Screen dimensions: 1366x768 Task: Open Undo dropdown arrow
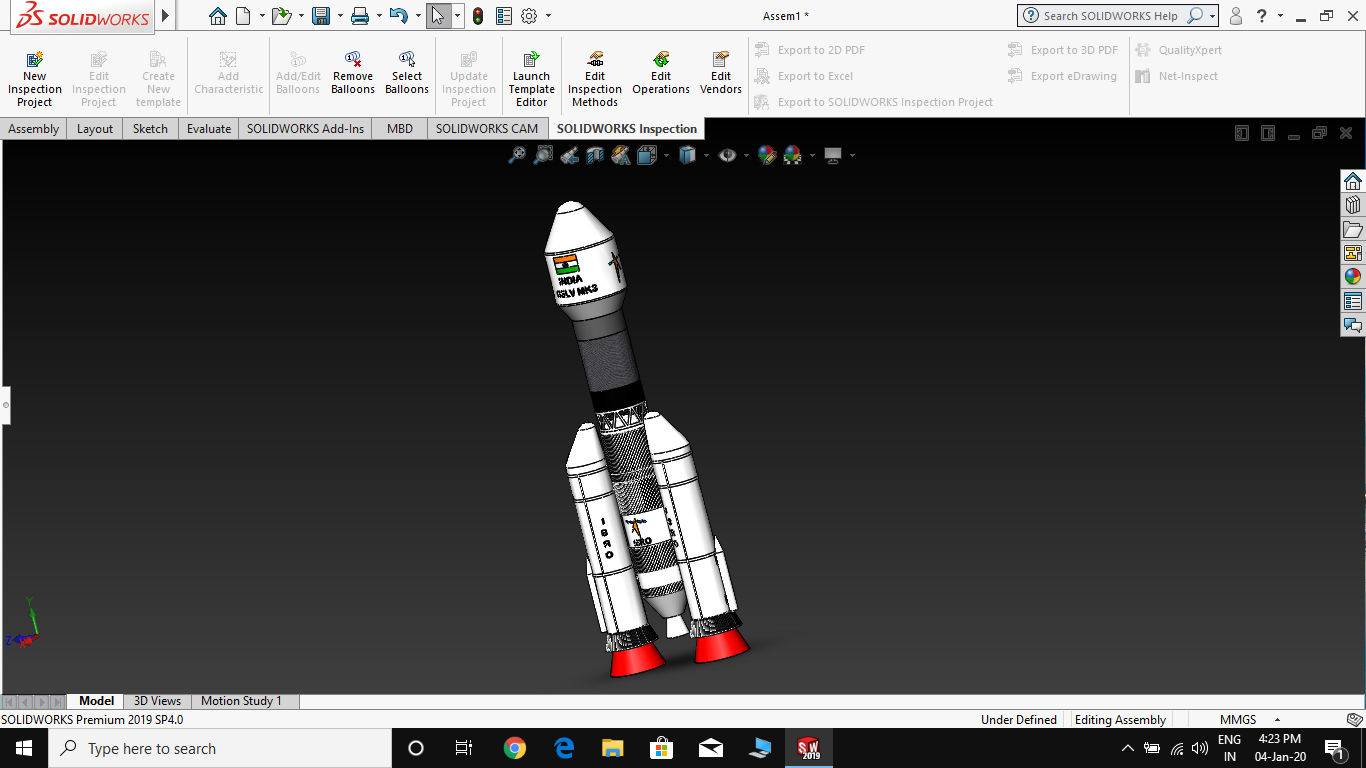418,16
